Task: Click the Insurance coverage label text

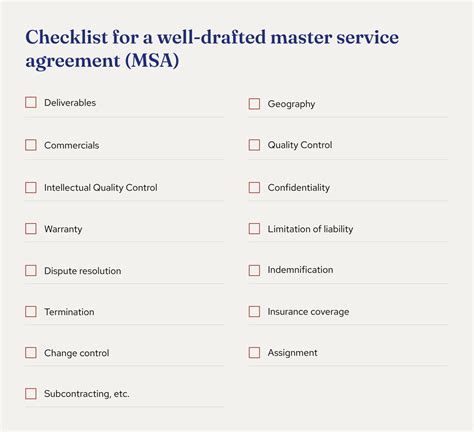Action: coord(308,312)
